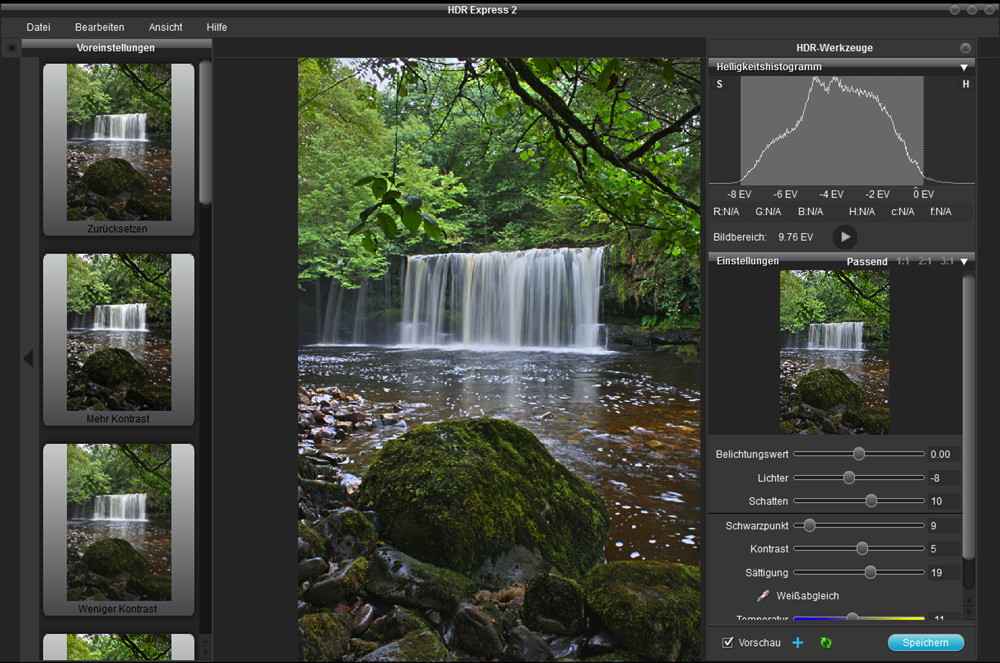Click the play button next to Bildbereich
Screen dimensions: 1000x663
845,237
